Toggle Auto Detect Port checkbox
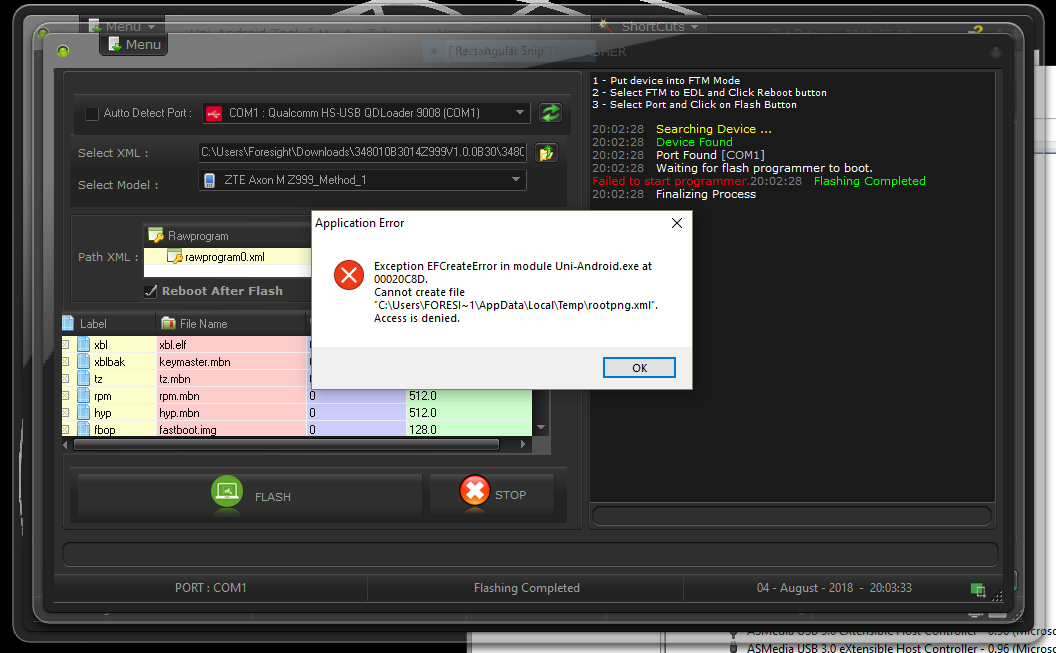 click(x=92, y=114)
